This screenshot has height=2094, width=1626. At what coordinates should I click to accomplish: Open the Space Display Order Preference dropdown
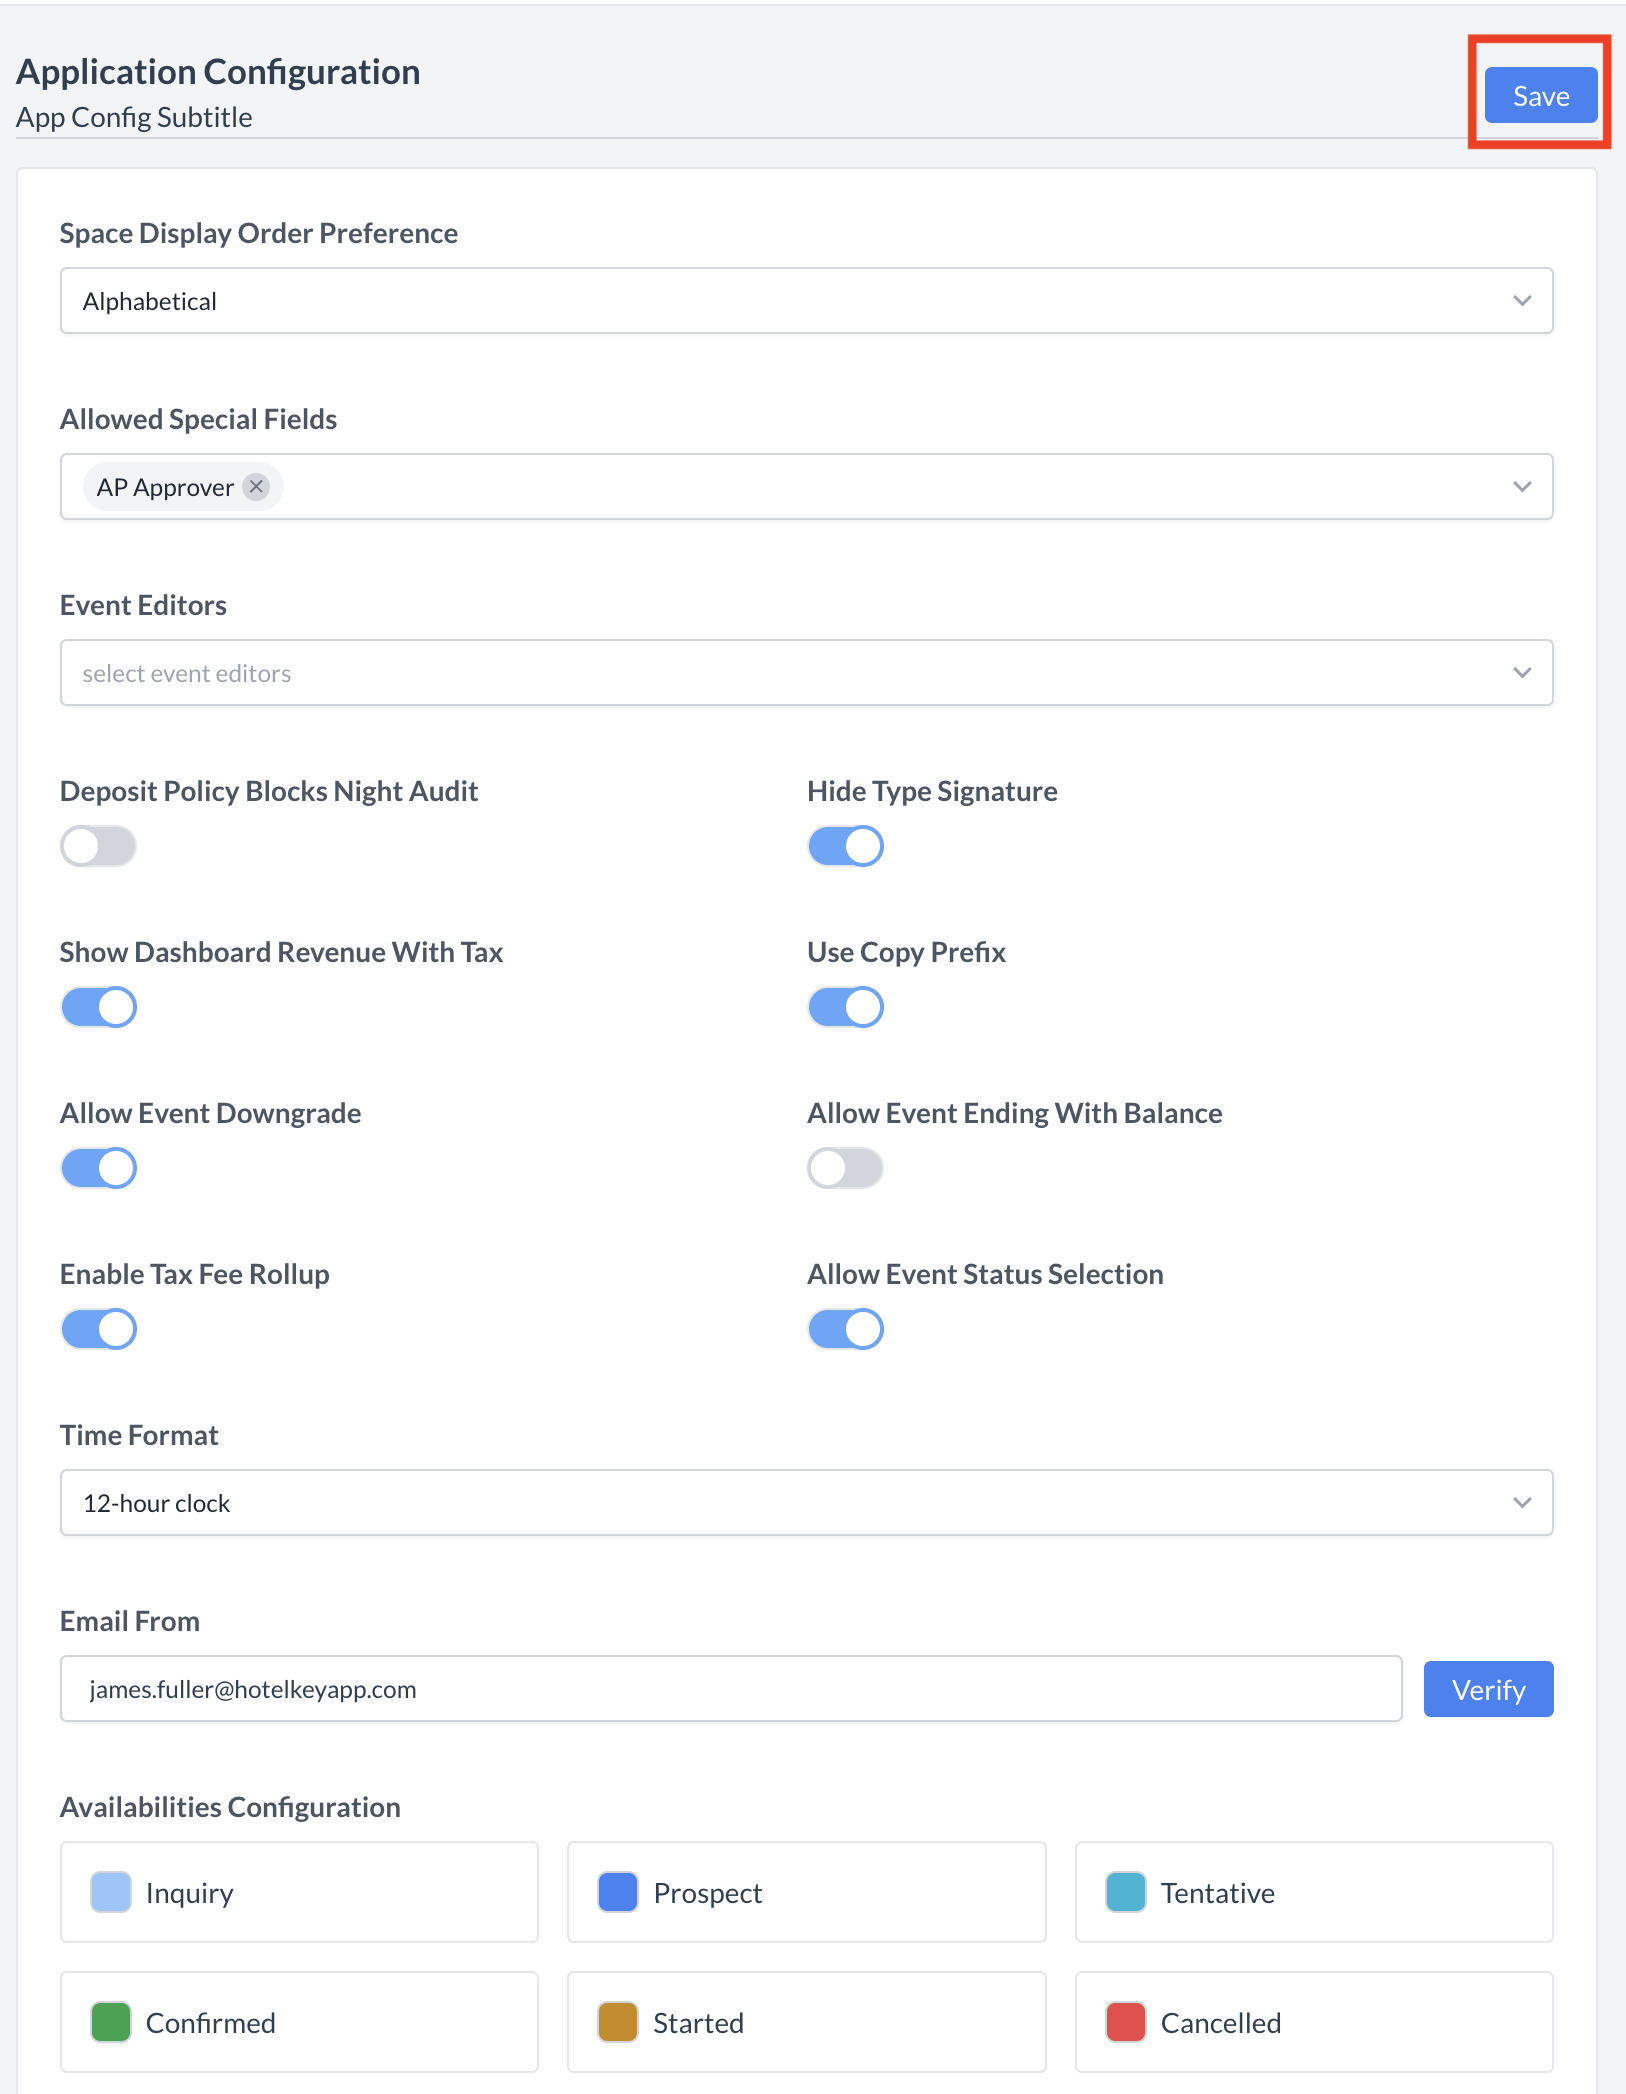pos(1521,300)
